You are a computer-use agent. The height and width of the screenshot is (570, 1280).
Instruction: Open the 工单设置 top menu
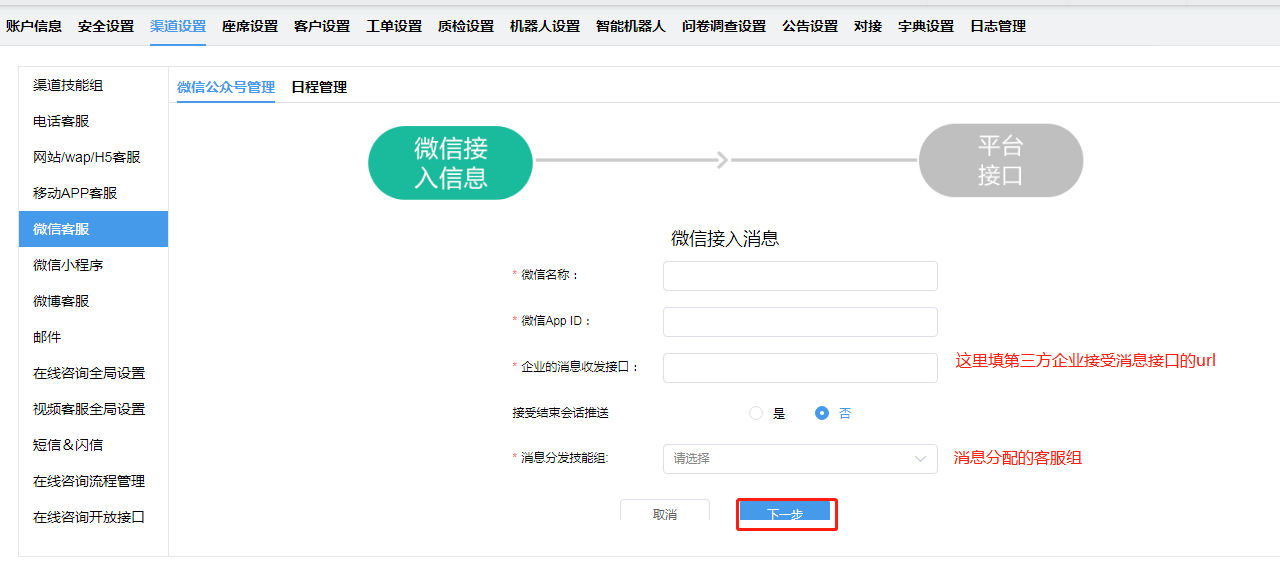(394, 26)
